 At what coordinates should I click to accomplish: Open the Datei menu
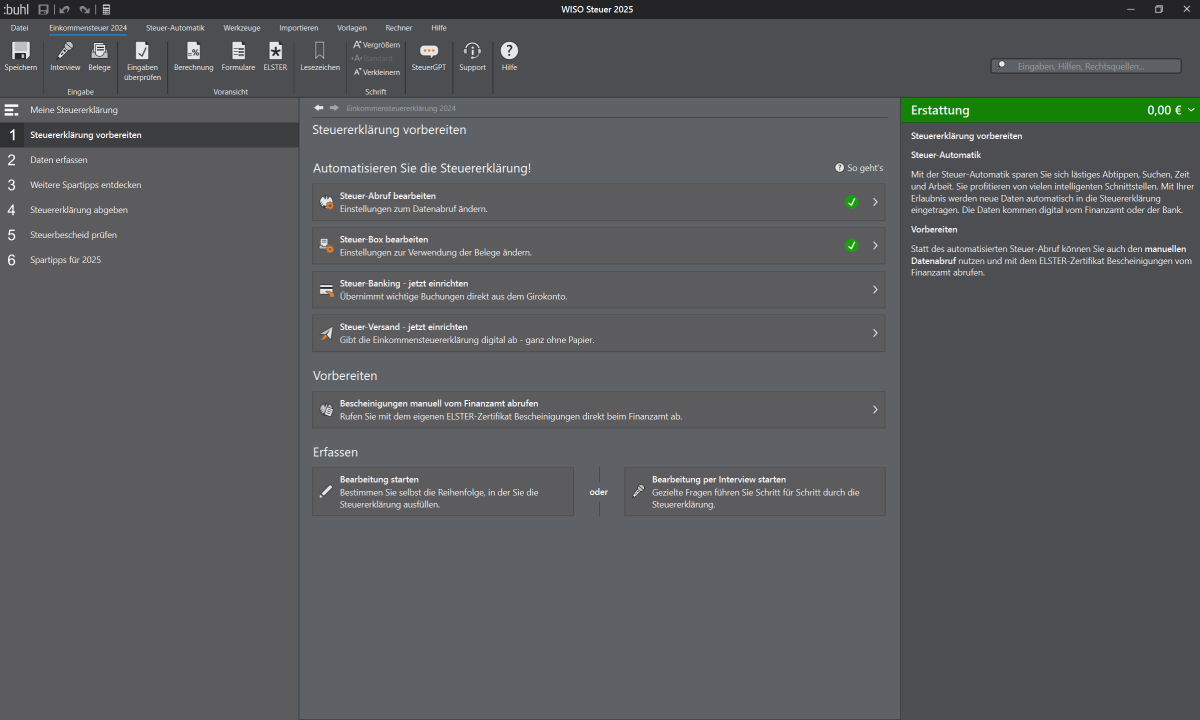(x=20, y=28)
